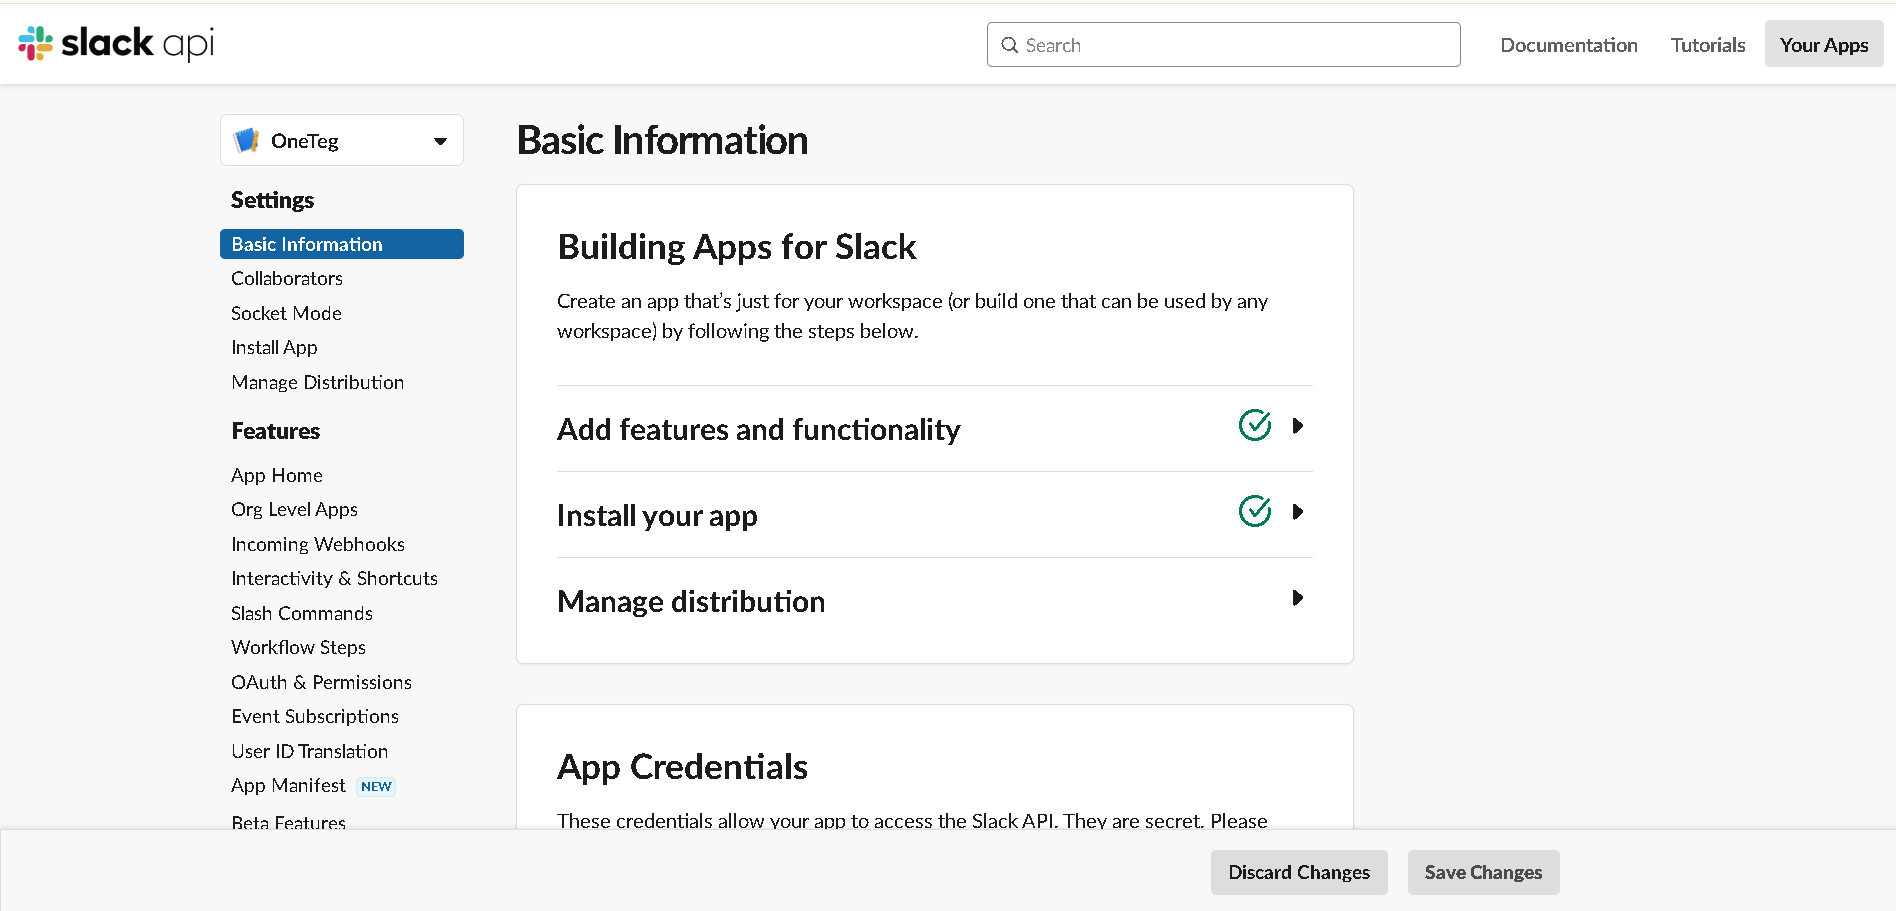Screen dimensions: 1896x911
Task: Focus the Search input field
Action: pos(1235,45)
